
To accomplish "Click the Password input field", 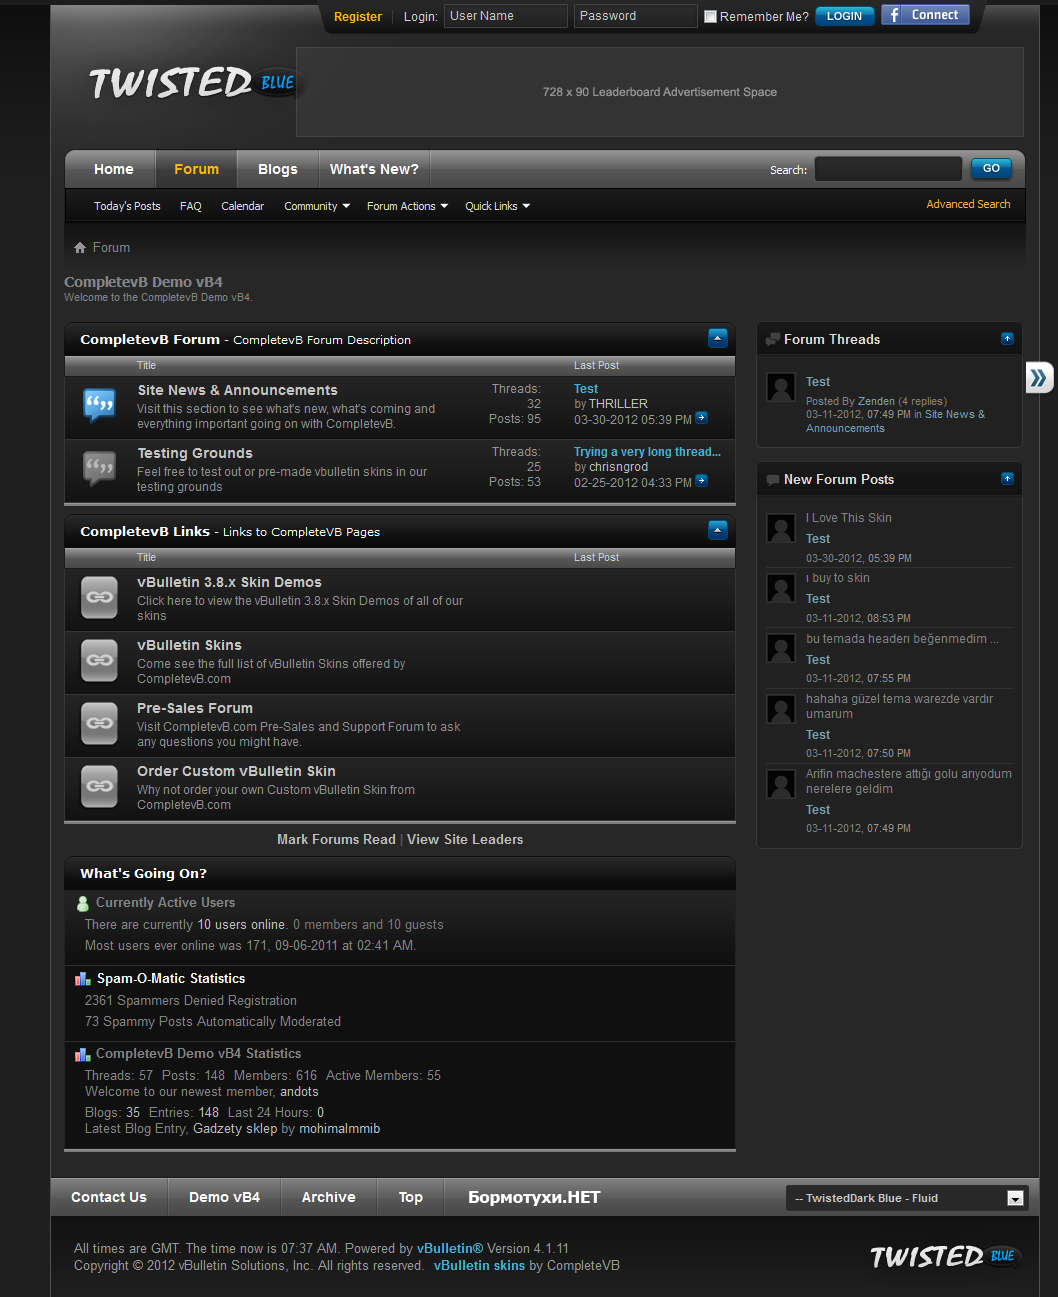I will (636, 16).
